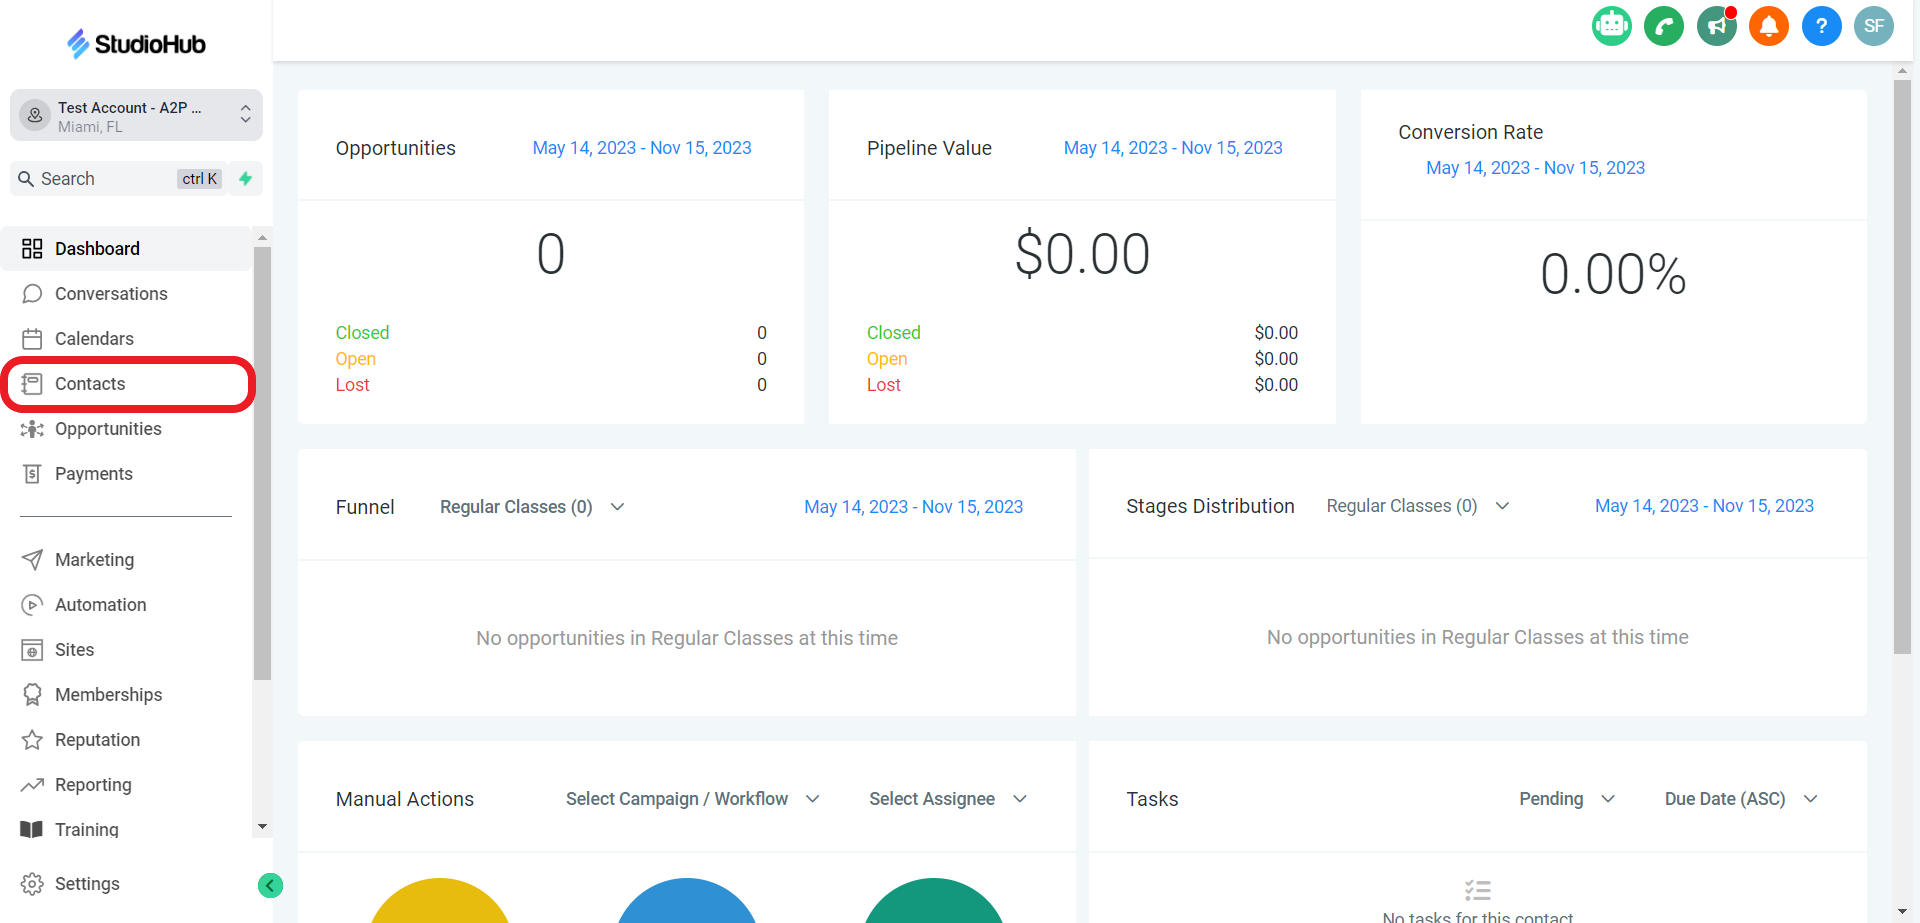
Task: Change Conversion Rate date range
Action: pyautogui.click(x=1535, y=168)
